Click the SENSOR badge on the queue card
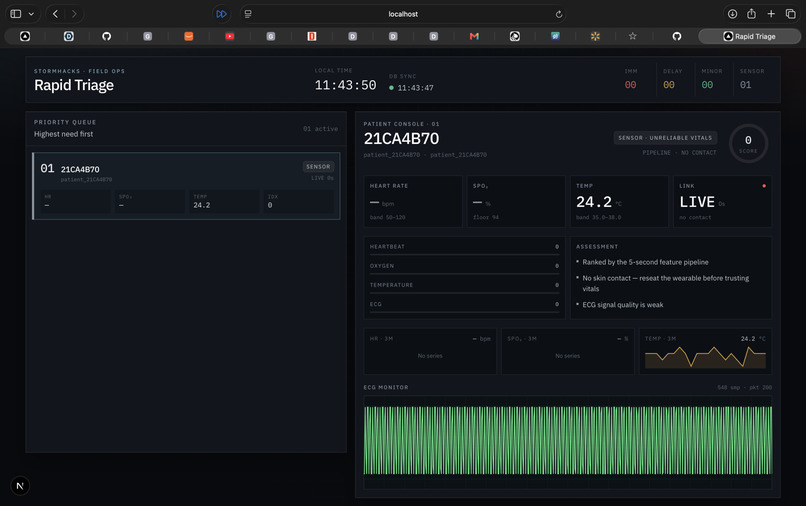806x506 pixels. [x=318, y=167]
